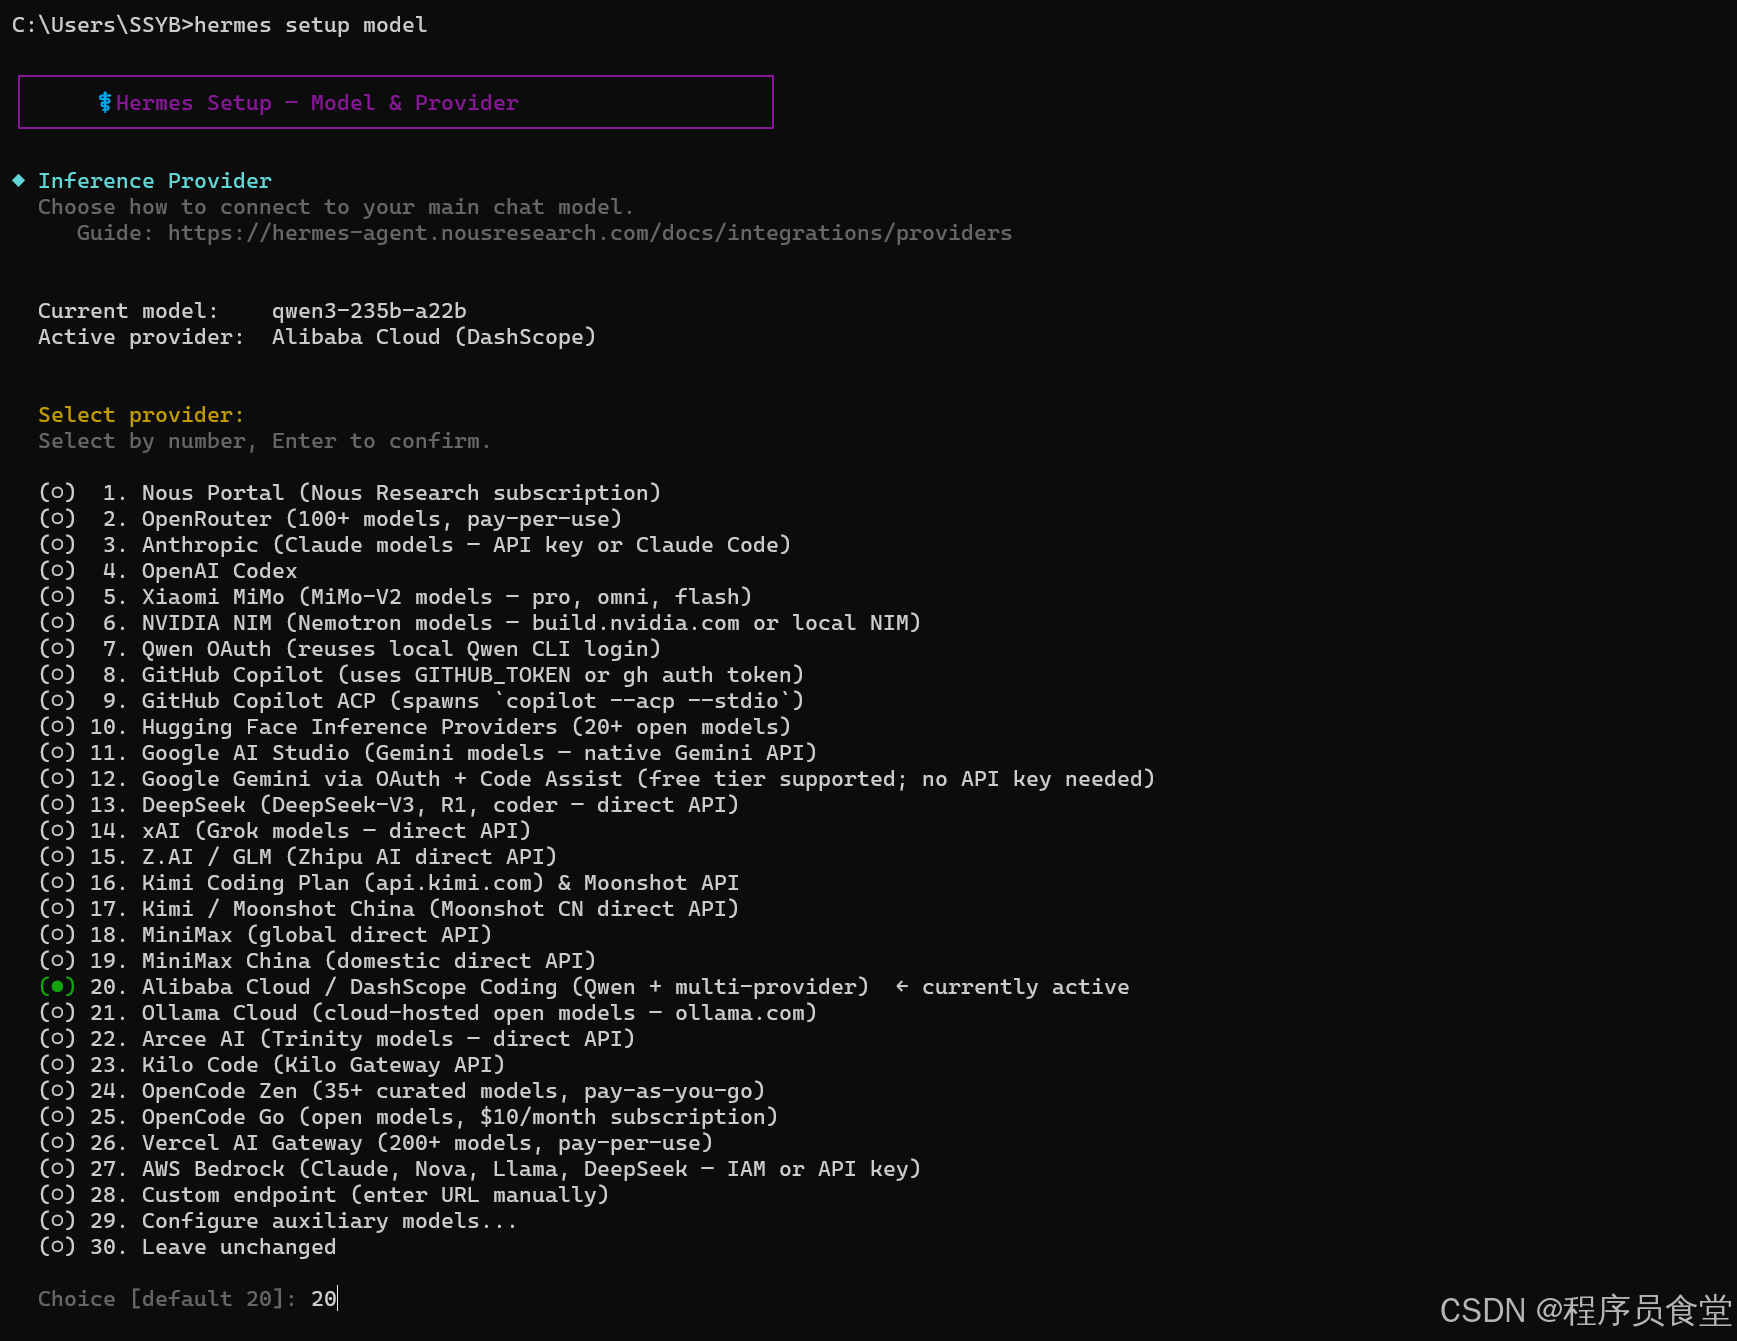The width and height of the screenshot is (1737, 1341).
Task: Click Configure auxiliary models... row text
Action: [x=329, y=1221]
